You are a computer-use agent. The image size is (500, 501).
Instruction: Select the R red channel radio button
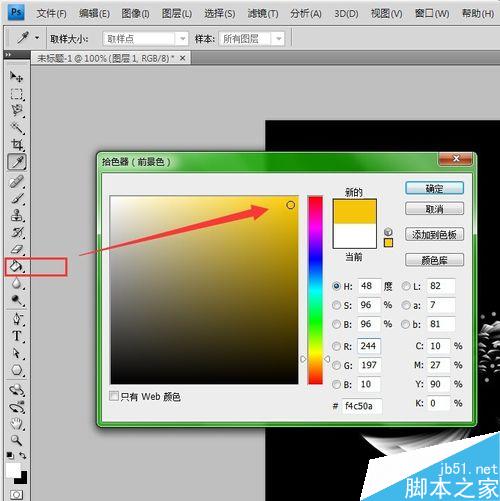coord(337,346)
